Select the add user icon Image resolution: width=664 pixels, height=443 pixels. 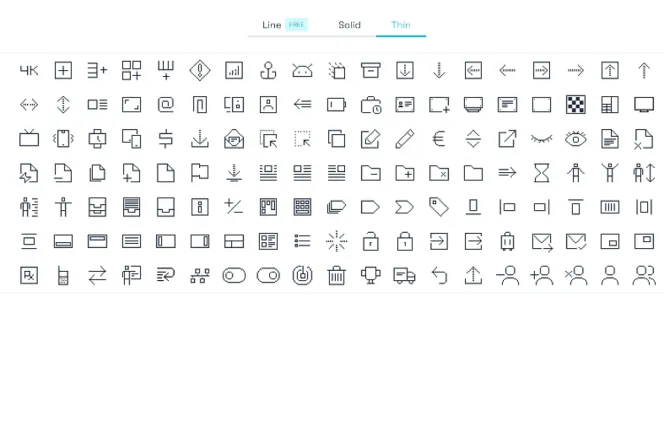[541, 275]
